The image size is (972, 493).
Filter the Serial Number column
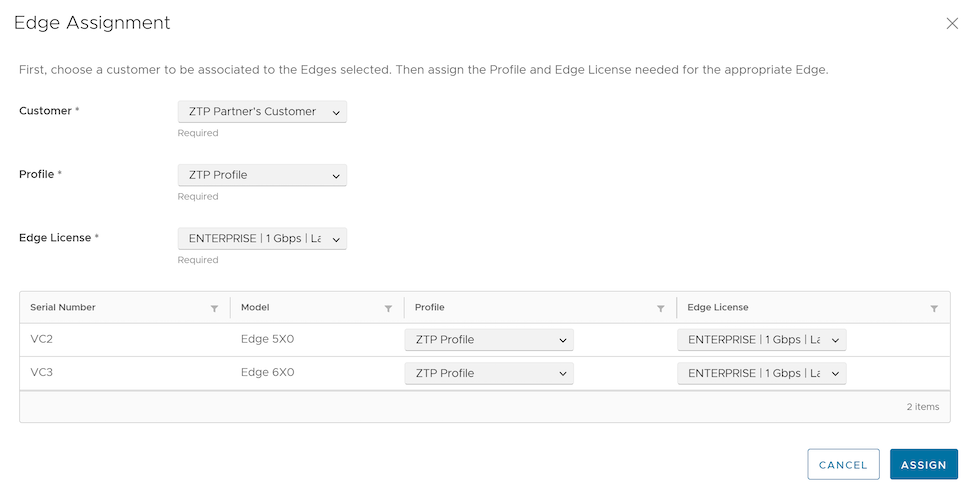click(214, 309)
